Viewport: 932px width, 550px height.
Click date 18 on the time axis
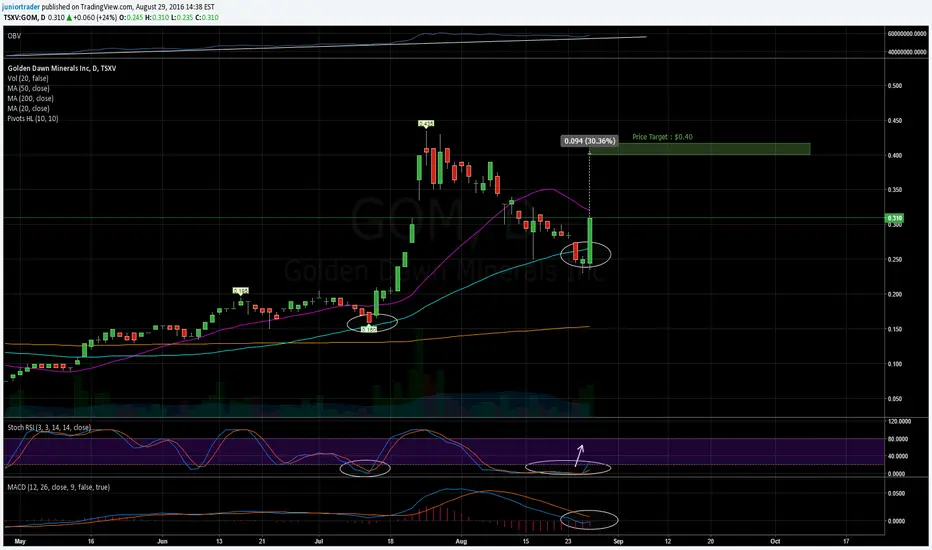tap(391, 542)
